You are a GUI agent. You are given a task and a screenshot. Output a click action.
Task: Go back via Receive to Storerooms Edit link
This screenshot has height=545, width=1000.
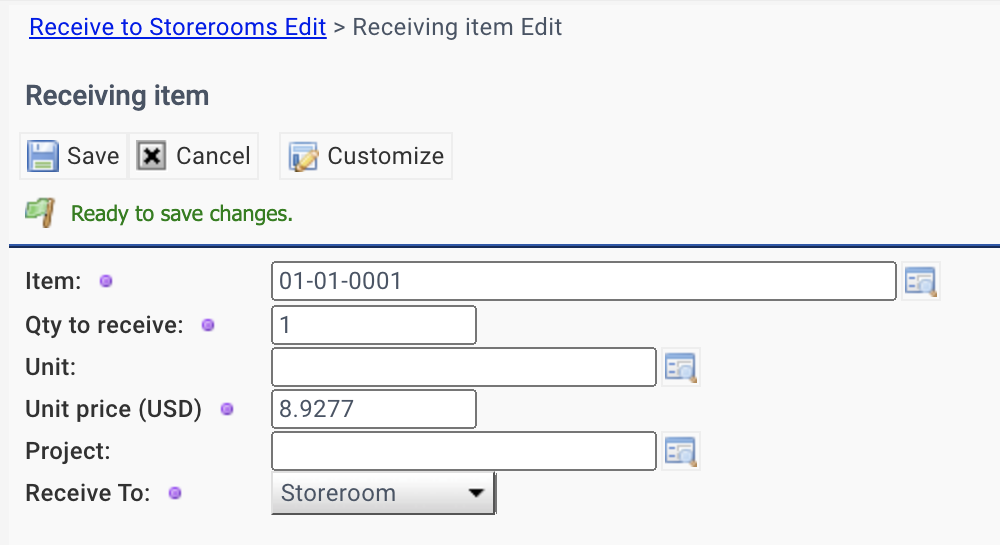click(178, 27)
